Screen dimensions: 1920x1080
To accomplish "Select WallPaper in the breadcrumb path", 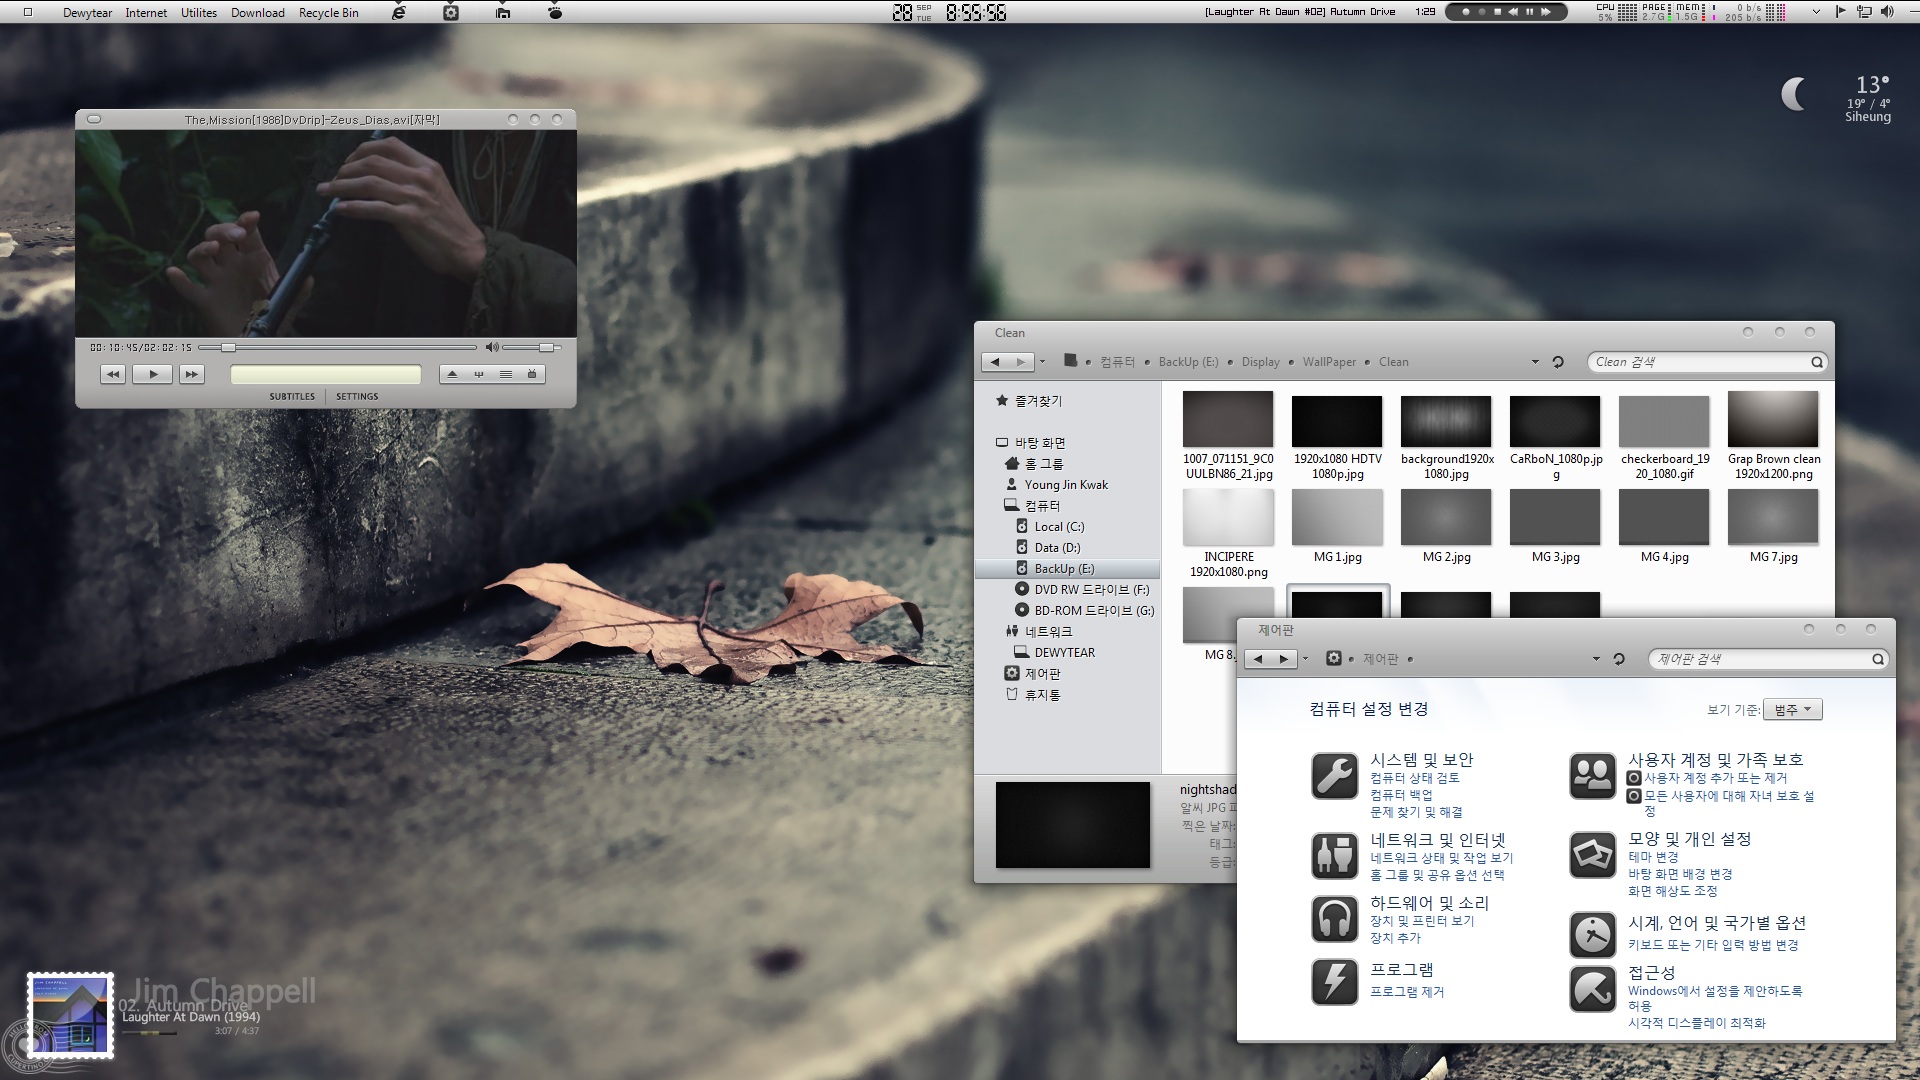I will (x=1329, y=362).
